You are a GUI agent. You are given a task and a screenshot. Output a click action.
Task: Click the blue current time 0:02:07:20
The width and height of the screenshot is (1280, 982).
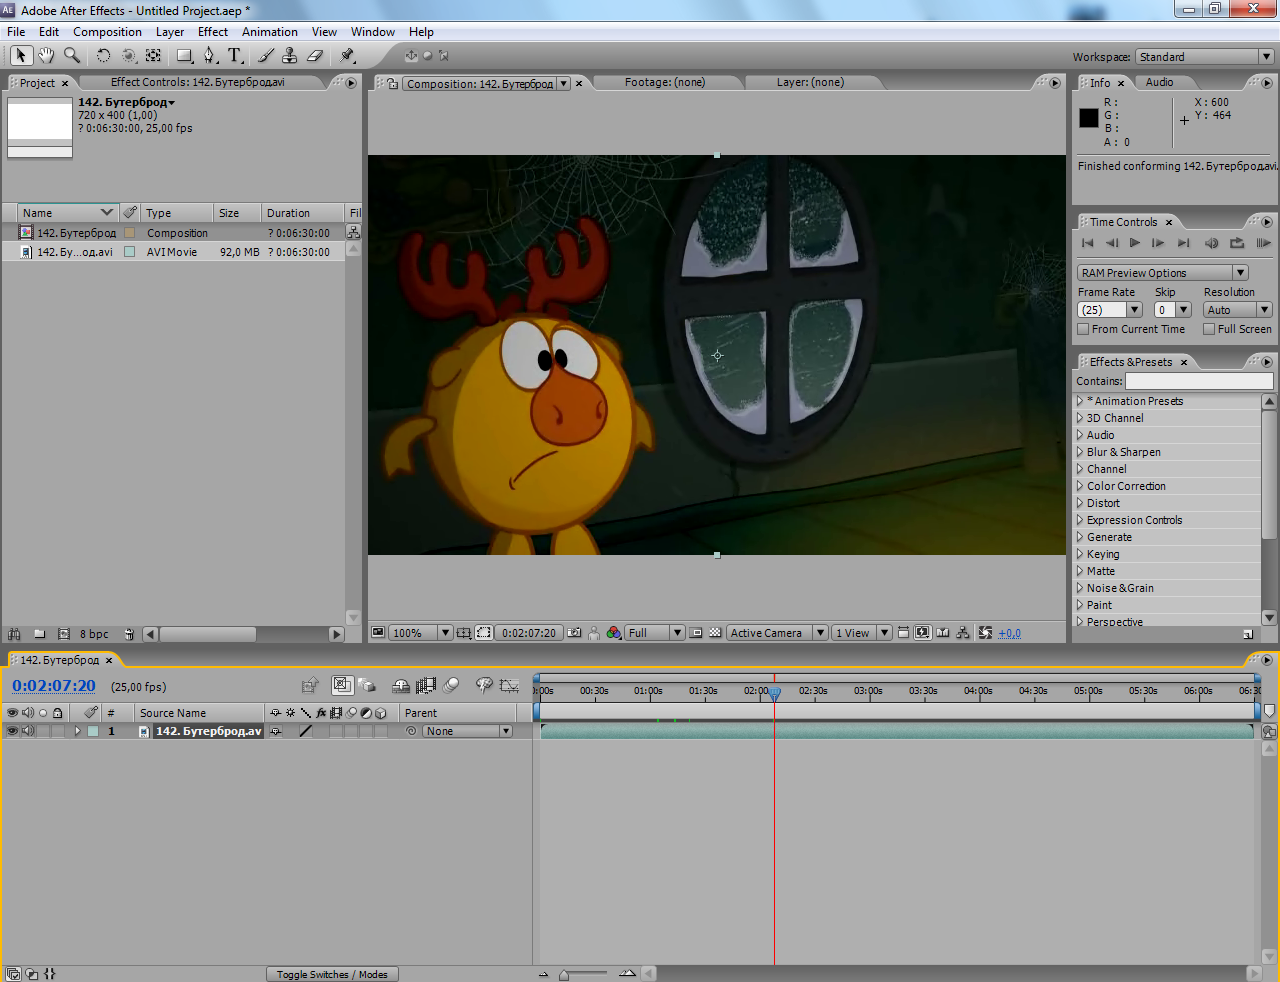pos(54,686)
